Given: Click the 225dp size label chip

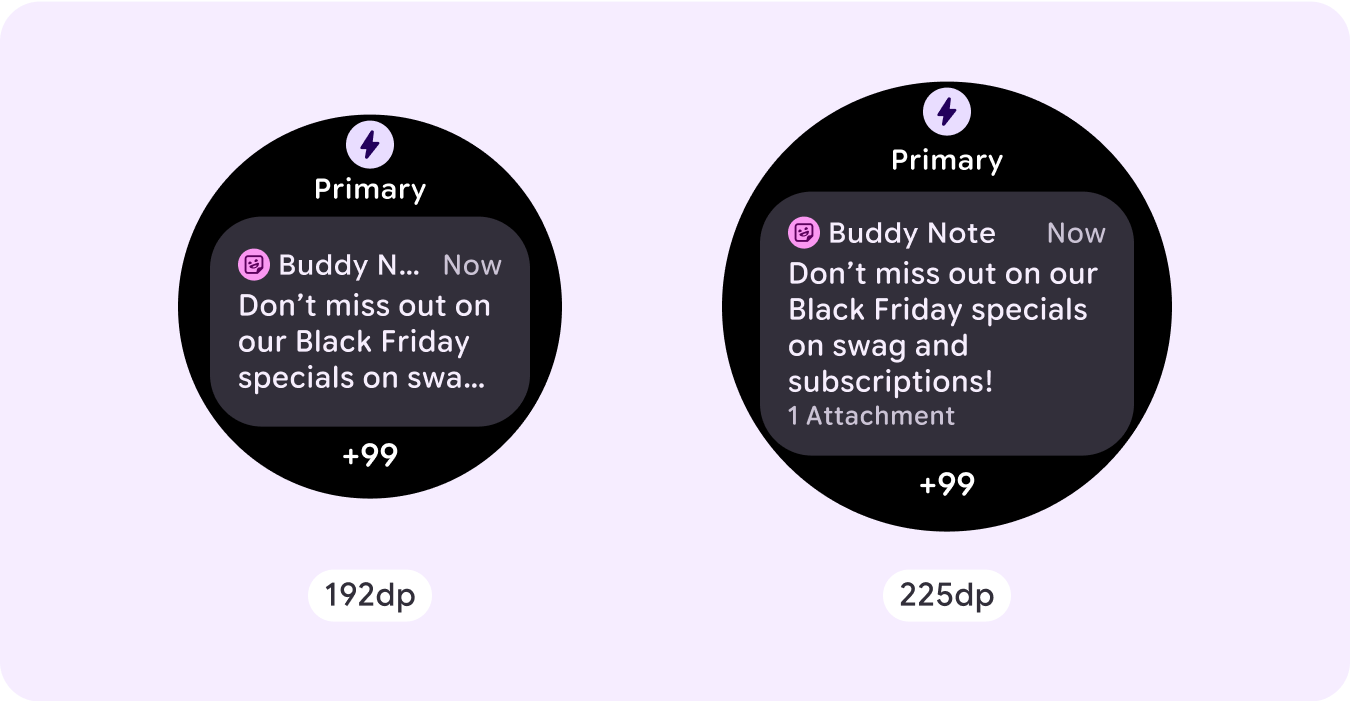Looking at the screenshot, I should pos(946,596).
